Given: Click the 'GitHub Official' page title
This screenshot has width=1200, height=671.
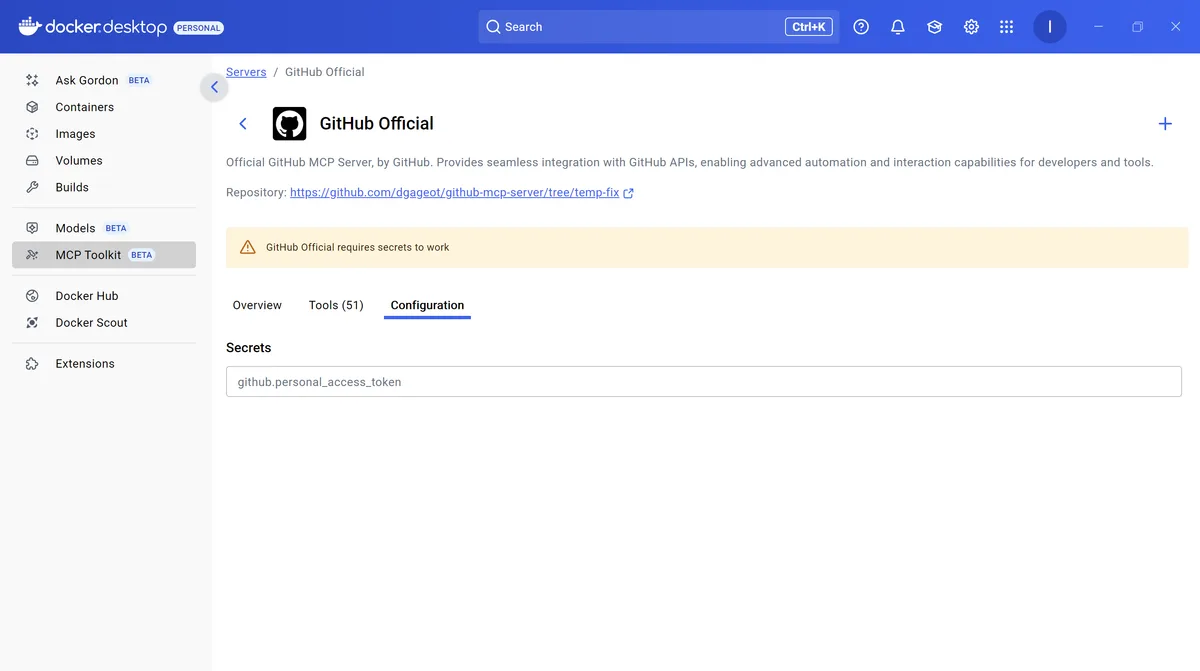Looking at the screenshot, I should [377, 124].
